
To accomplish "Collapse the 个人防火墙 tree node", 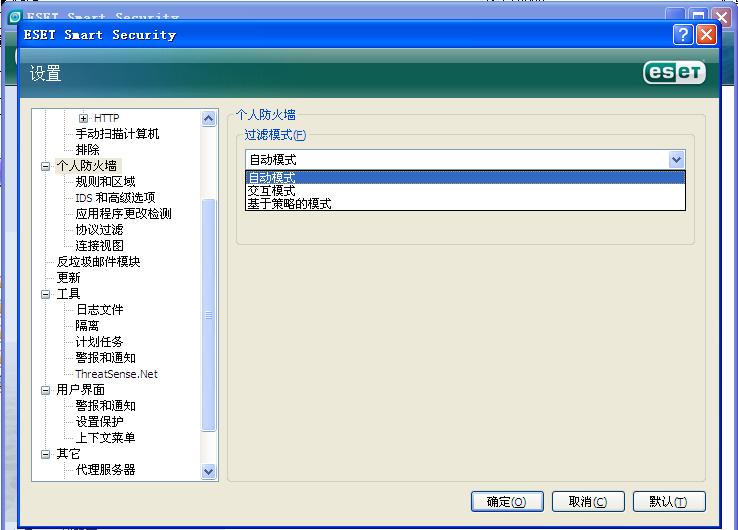I will [x=46, y=166].
